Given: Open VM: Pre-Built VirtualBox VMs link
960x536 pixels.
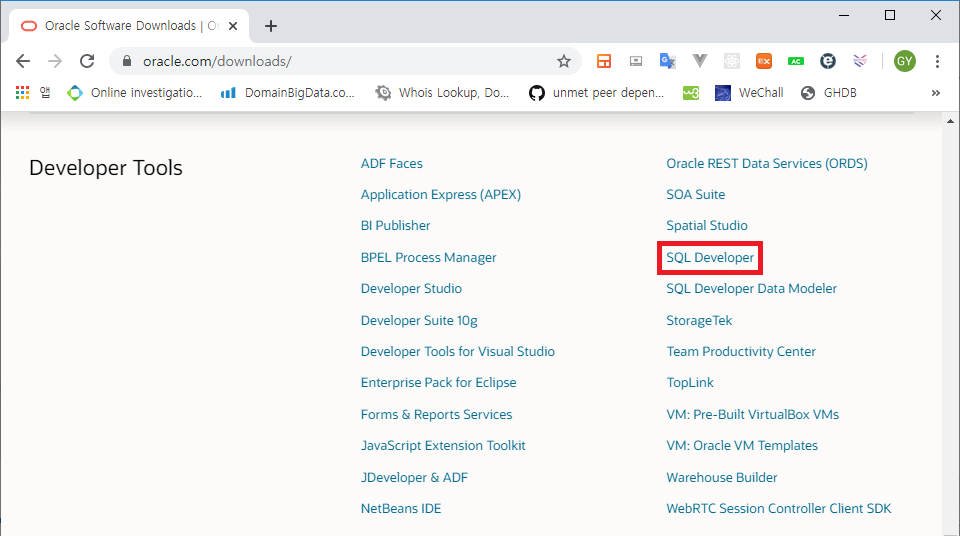Looking at the screenshot, I should pyautogui.click(x=752, y=415).
